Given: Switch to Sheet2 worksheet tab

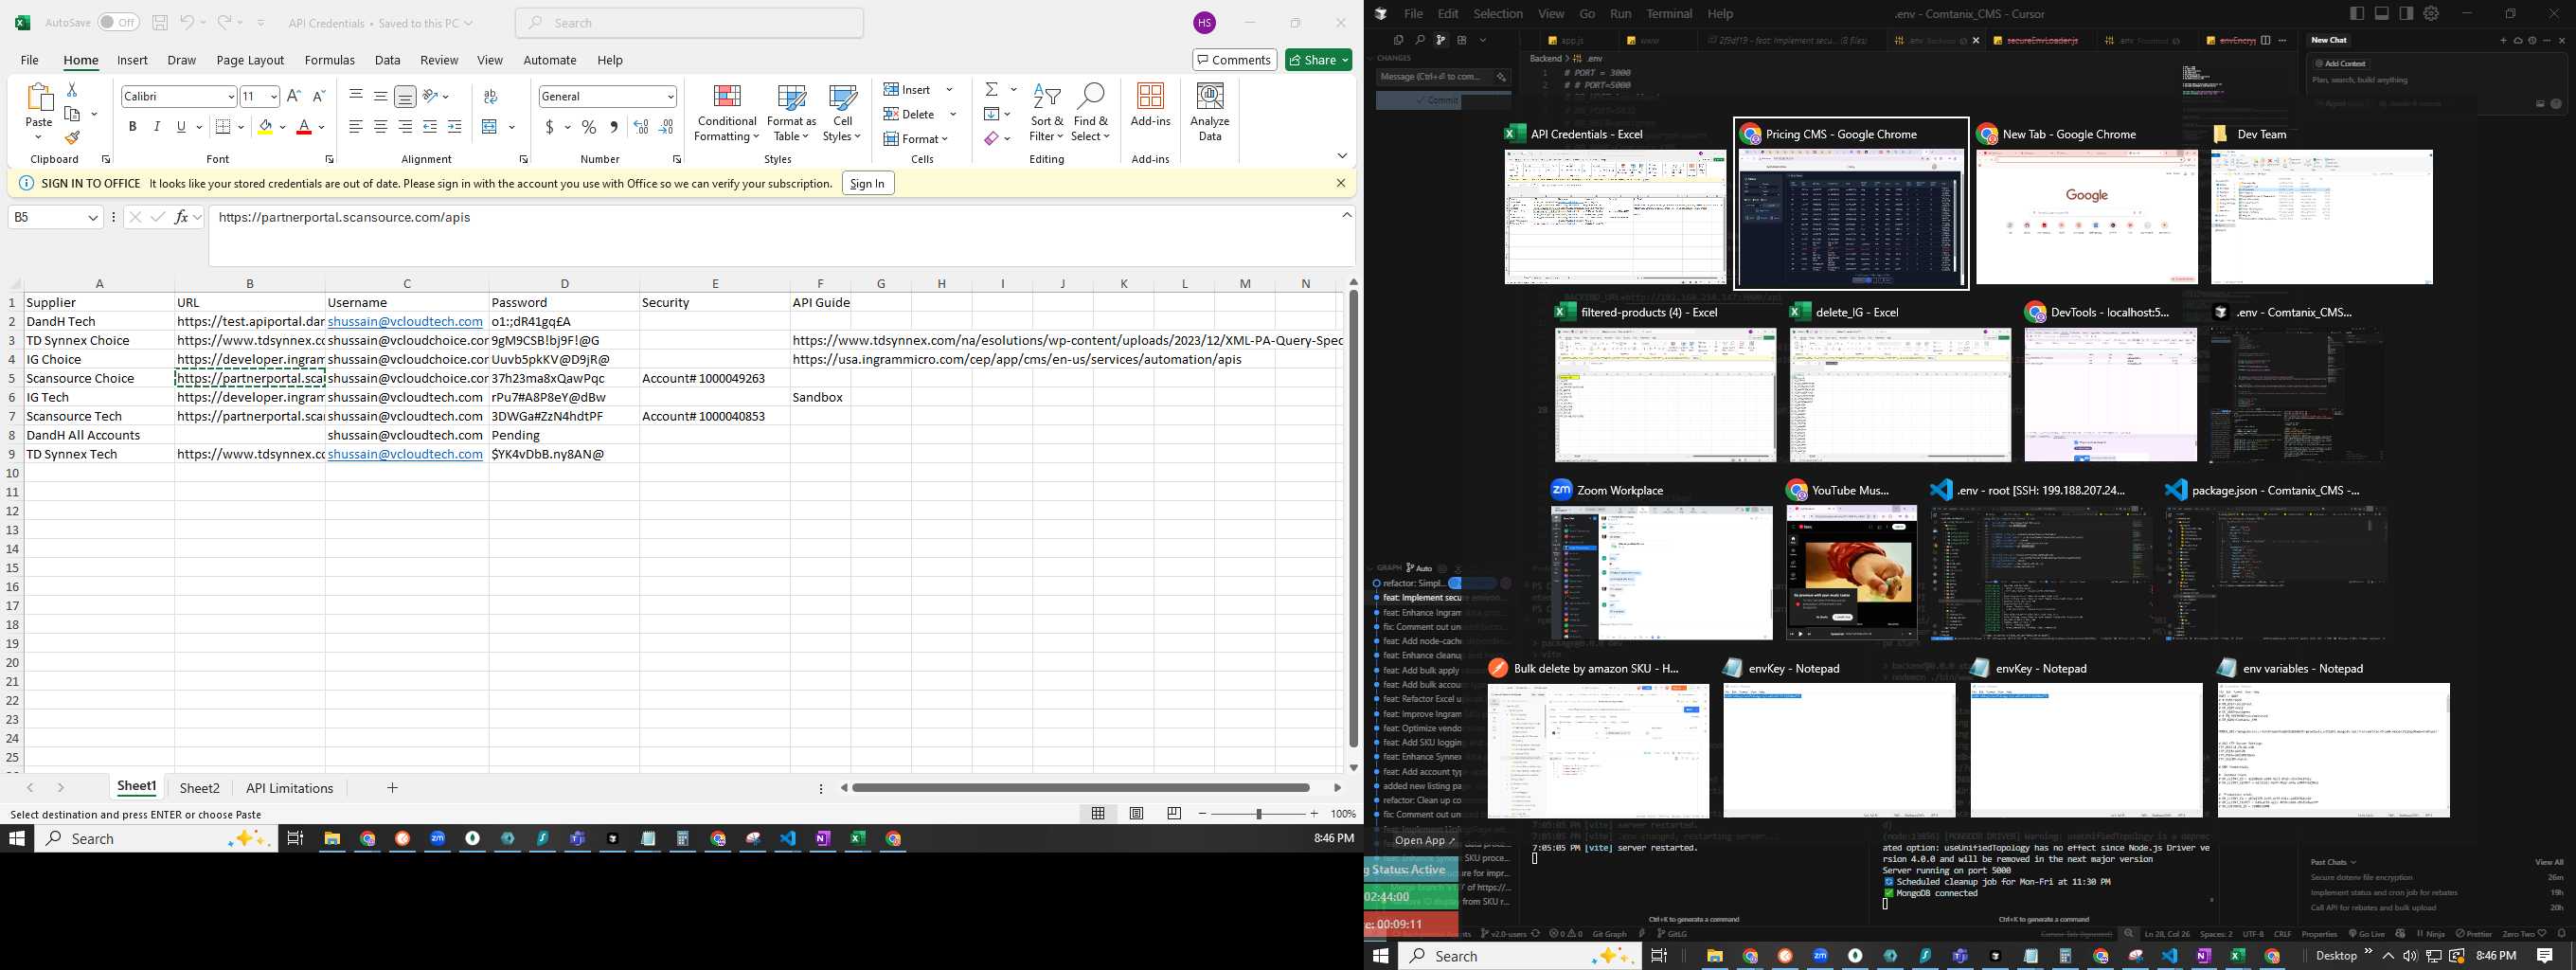Looking at the screenshot, I should (x=199, y=788).
